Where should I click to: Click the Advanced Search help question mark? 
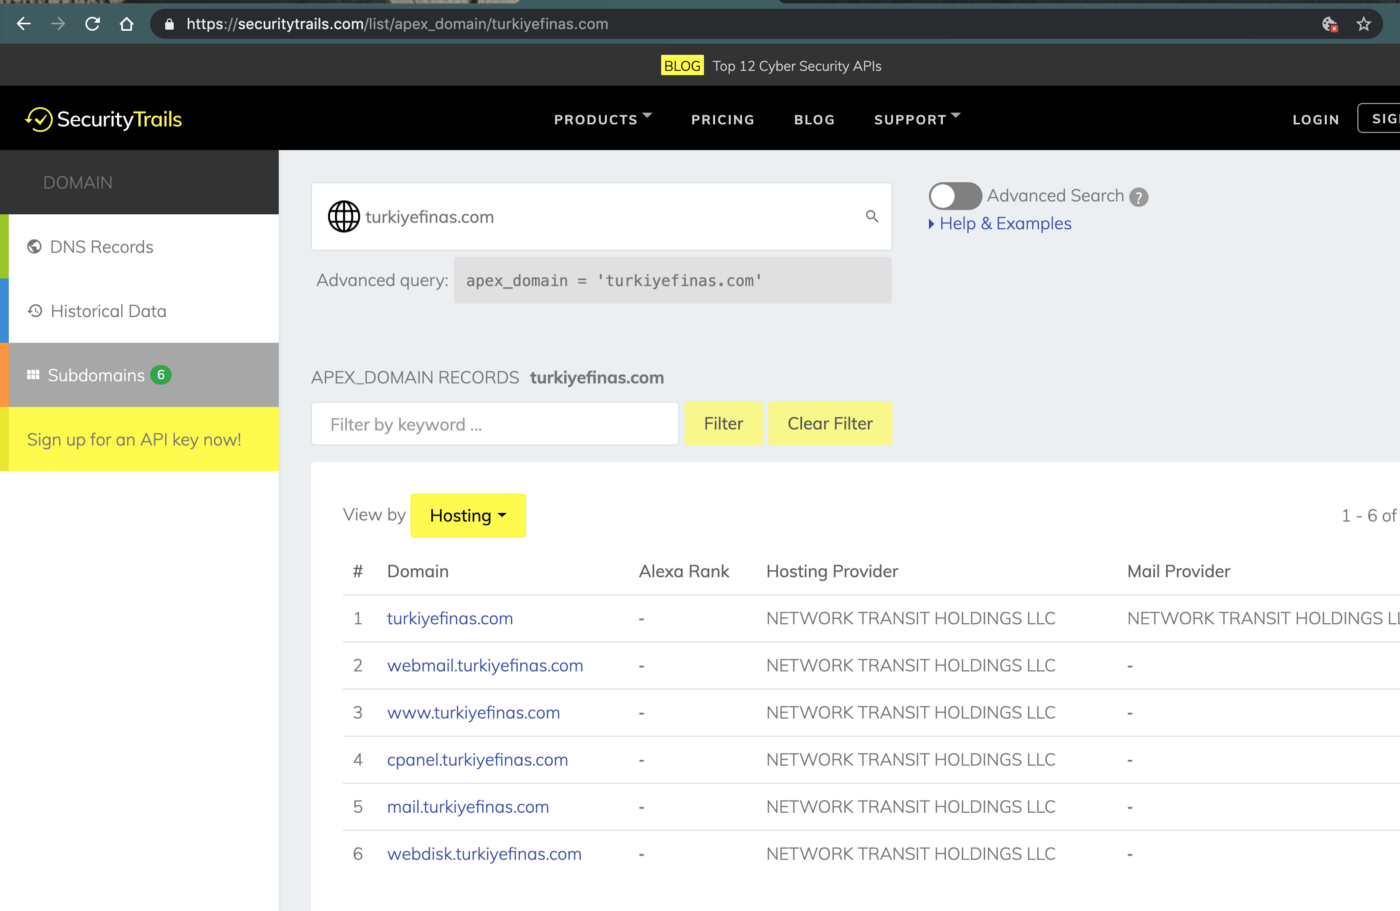(1138, 197)
